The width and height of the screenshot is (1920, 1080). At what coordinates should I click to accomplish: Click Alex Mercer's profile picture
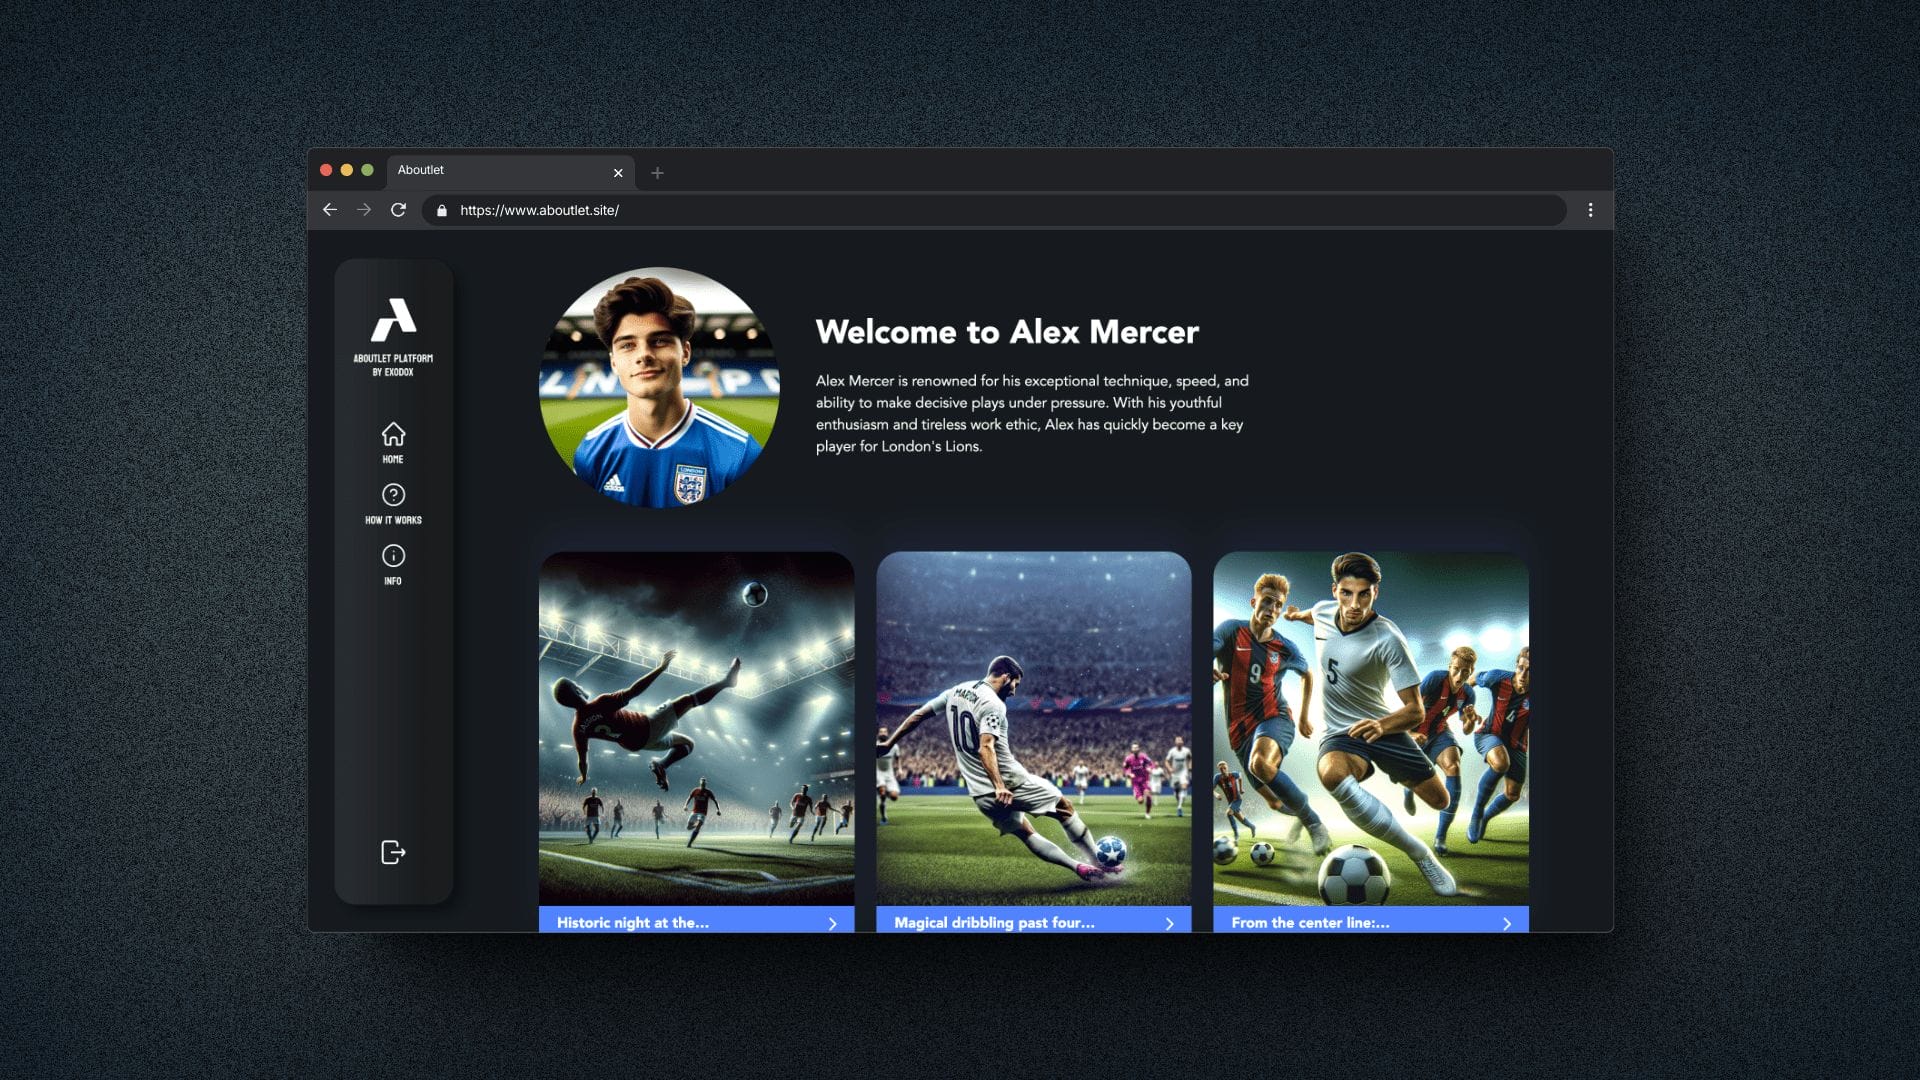659,387
